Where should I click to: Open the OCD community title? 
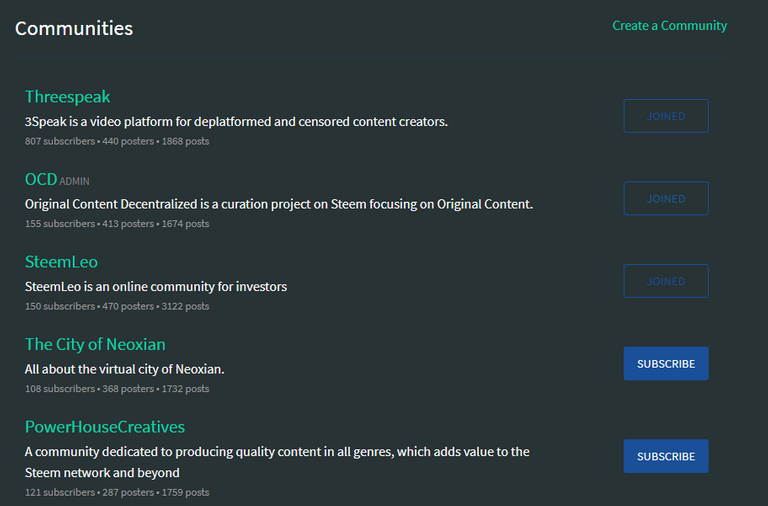(41, 180)
